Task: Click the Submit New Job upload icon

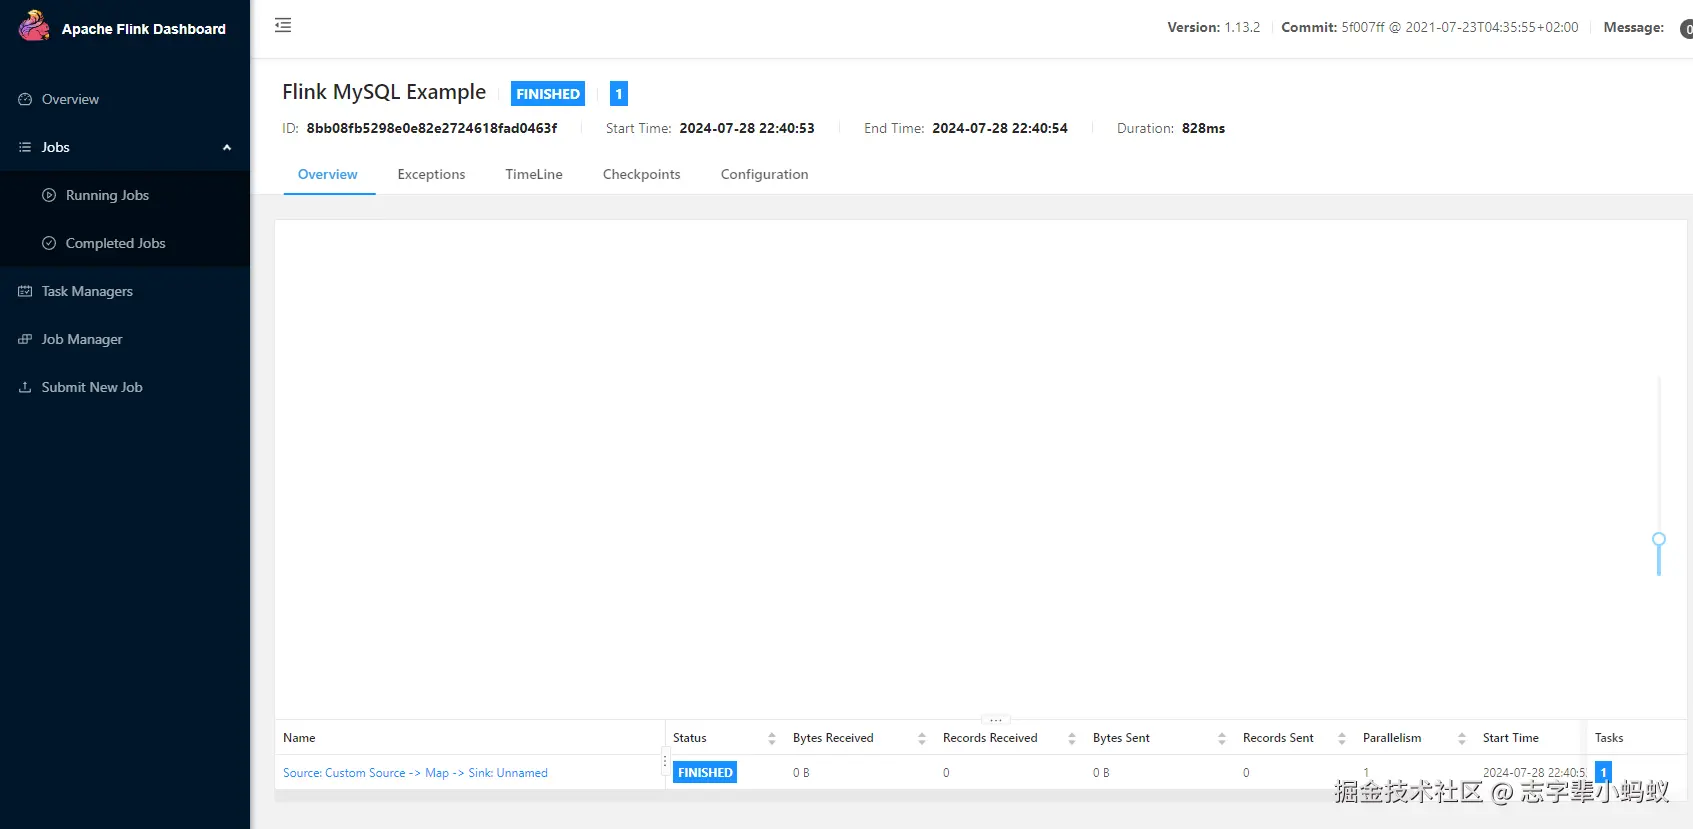Action: [25, 387]
